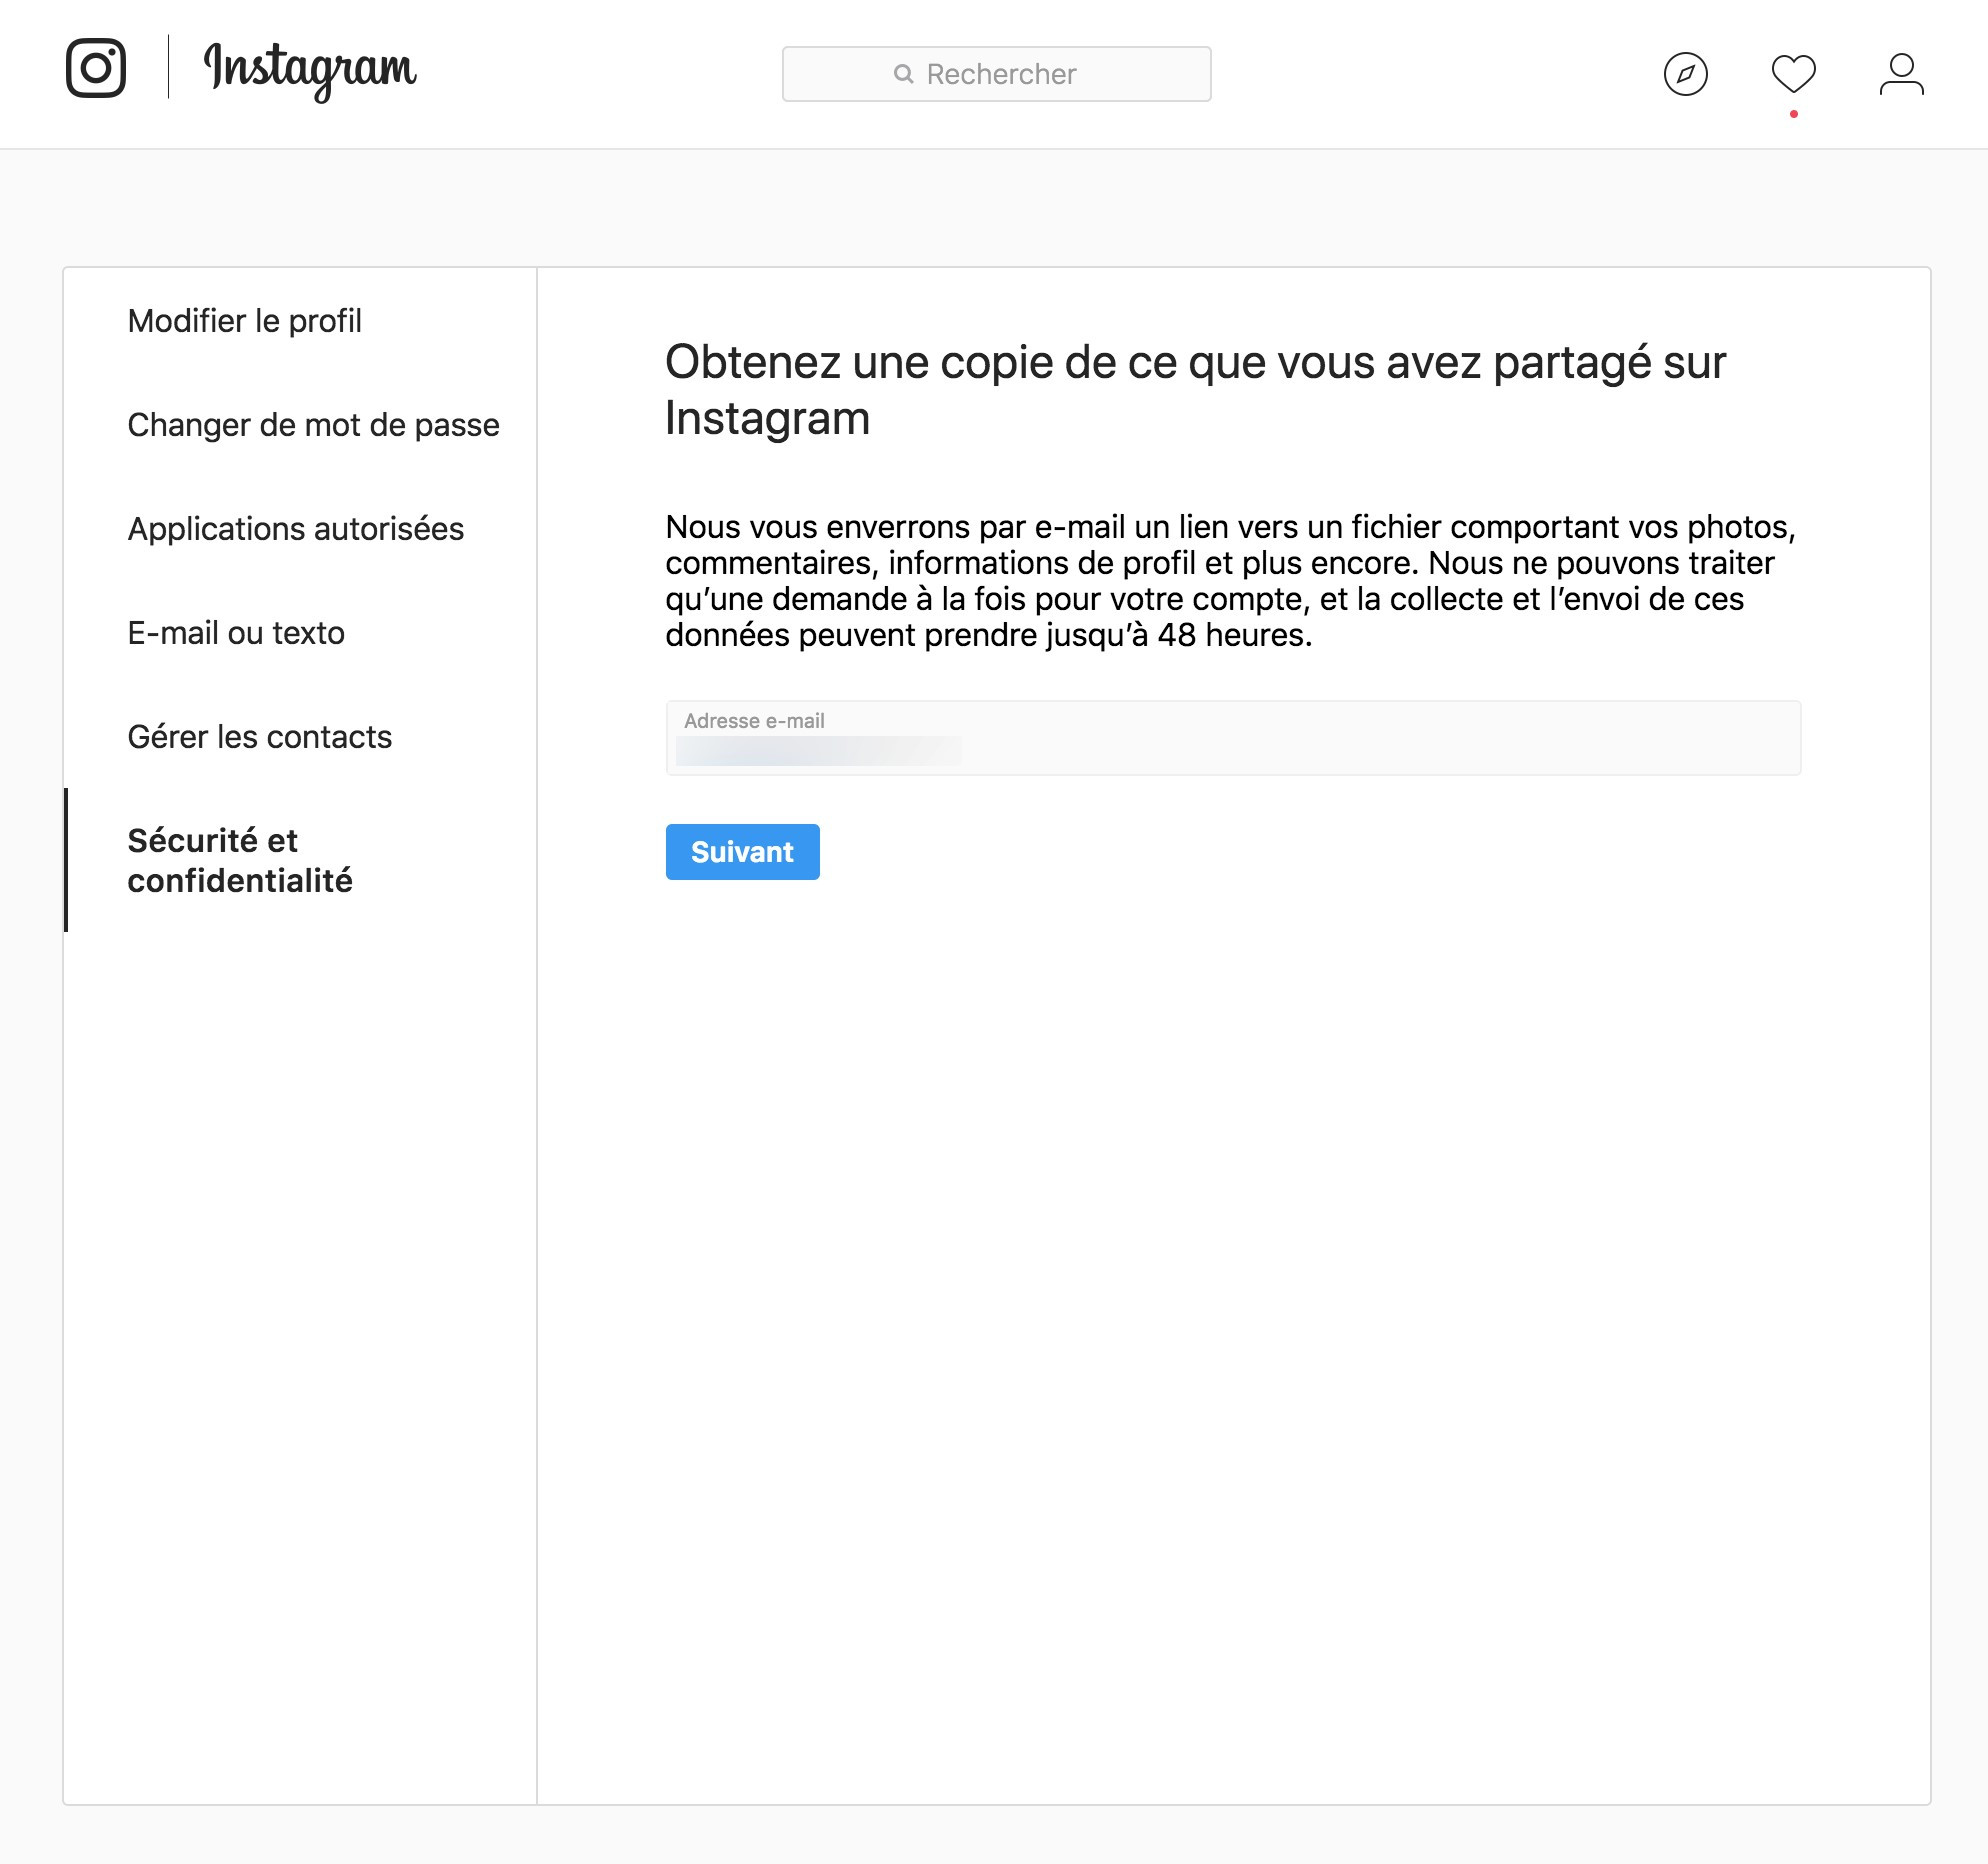Click the Instagram wordmark logo
Viewport: 1988px width, 1864px height.
pos(310,70)
